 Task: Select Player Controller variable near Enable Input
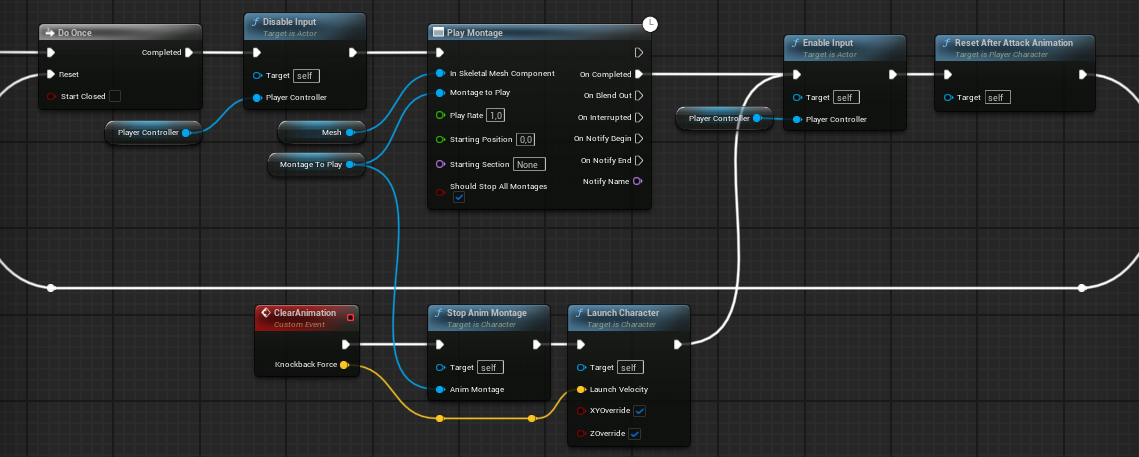[x=723, y=118]
